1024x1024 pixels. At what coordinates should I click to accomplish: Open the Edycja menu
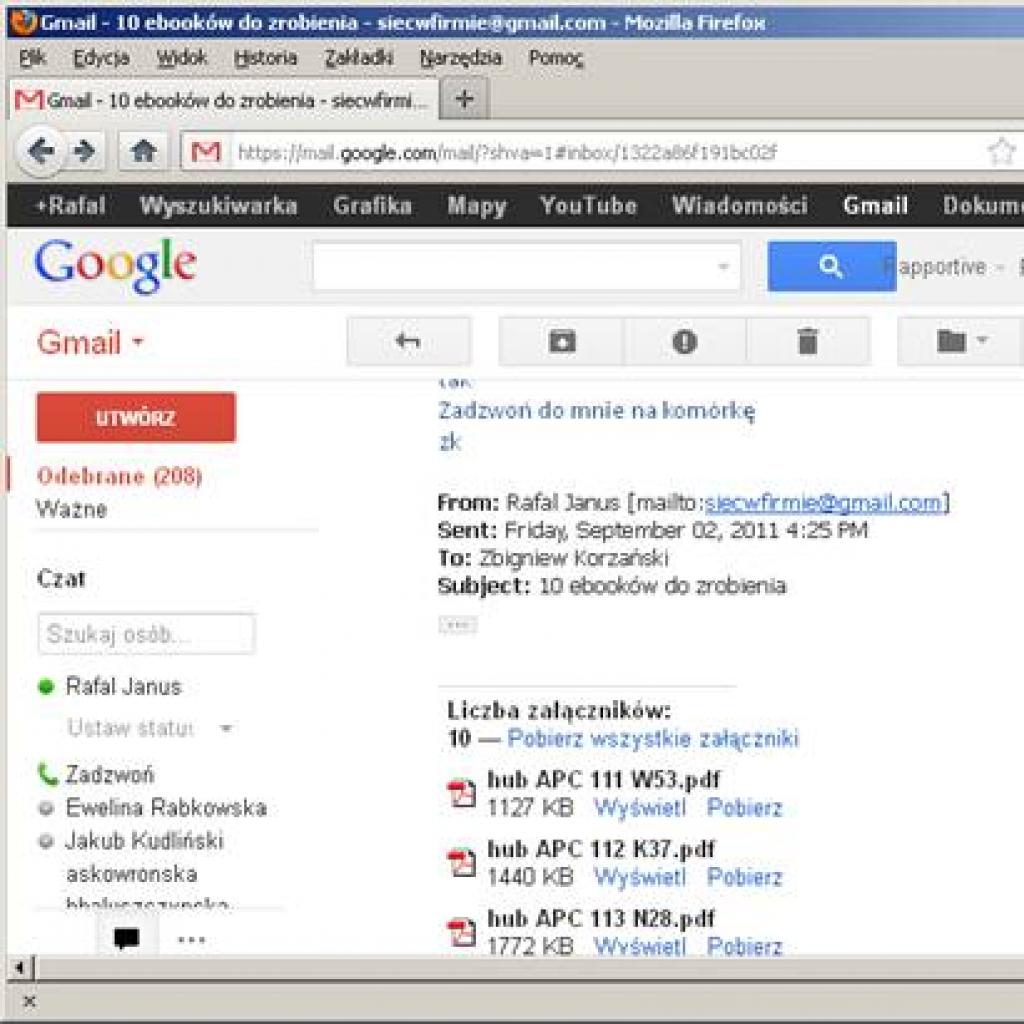coord(101,58)
